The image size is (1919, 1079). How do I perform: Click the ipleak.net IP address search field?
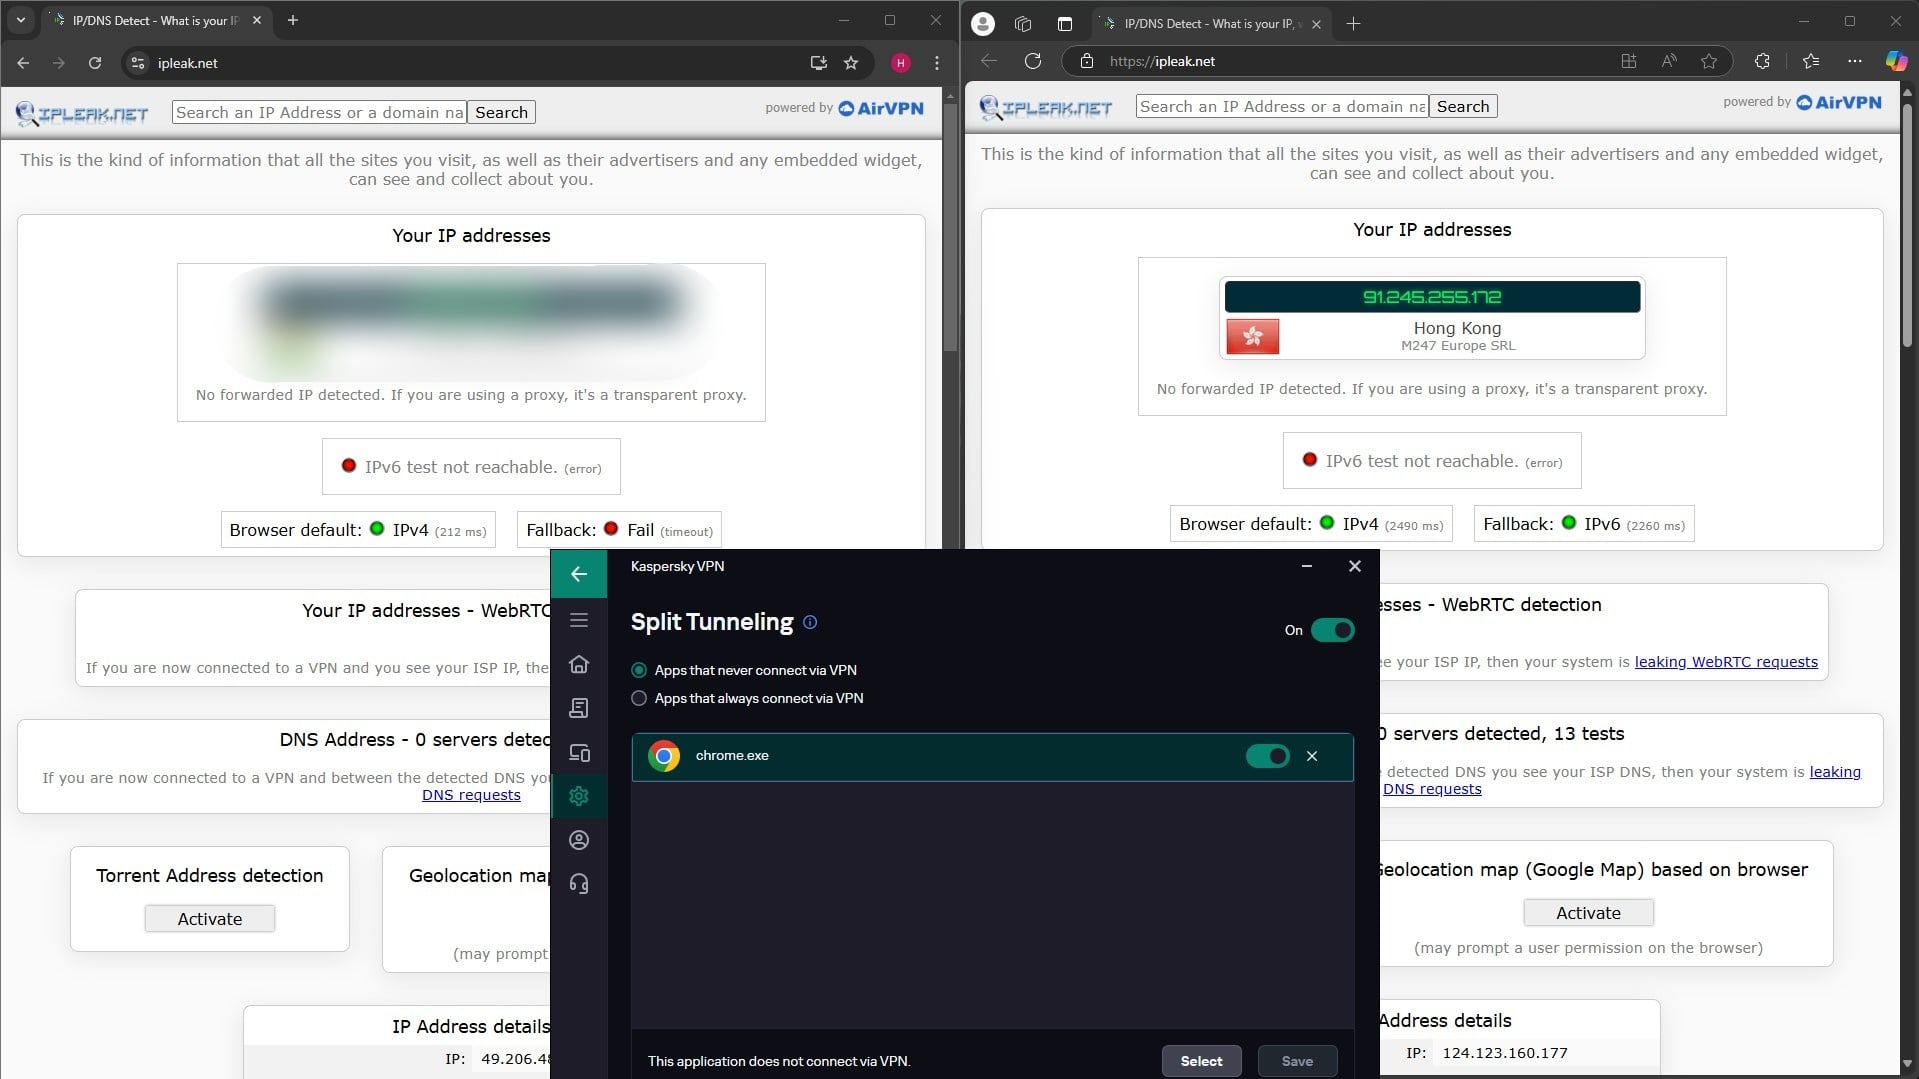pos(318,111)
